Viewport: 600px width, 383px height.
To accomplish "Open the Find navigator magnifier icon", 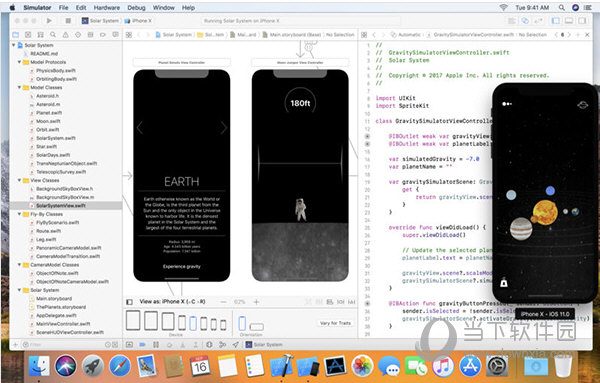I will tap(53, 34).
